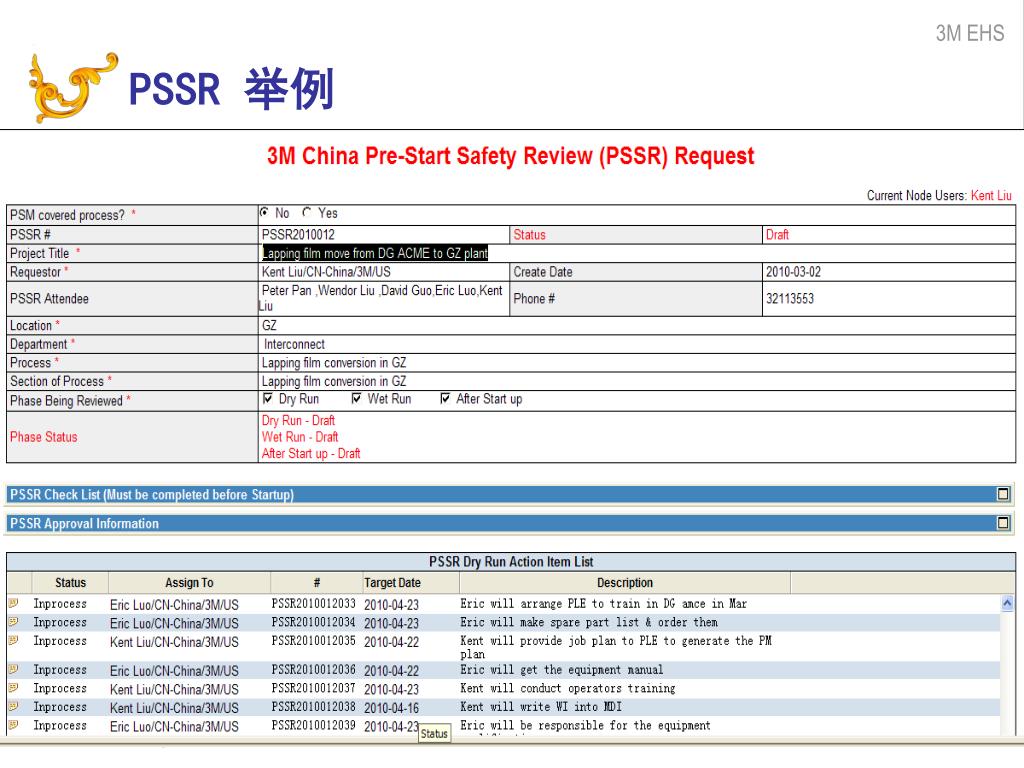This screenshot has width=1024, height=768.
Task: Click the Location value GZ
Action: pyautogui.click(x=269, y=325)
